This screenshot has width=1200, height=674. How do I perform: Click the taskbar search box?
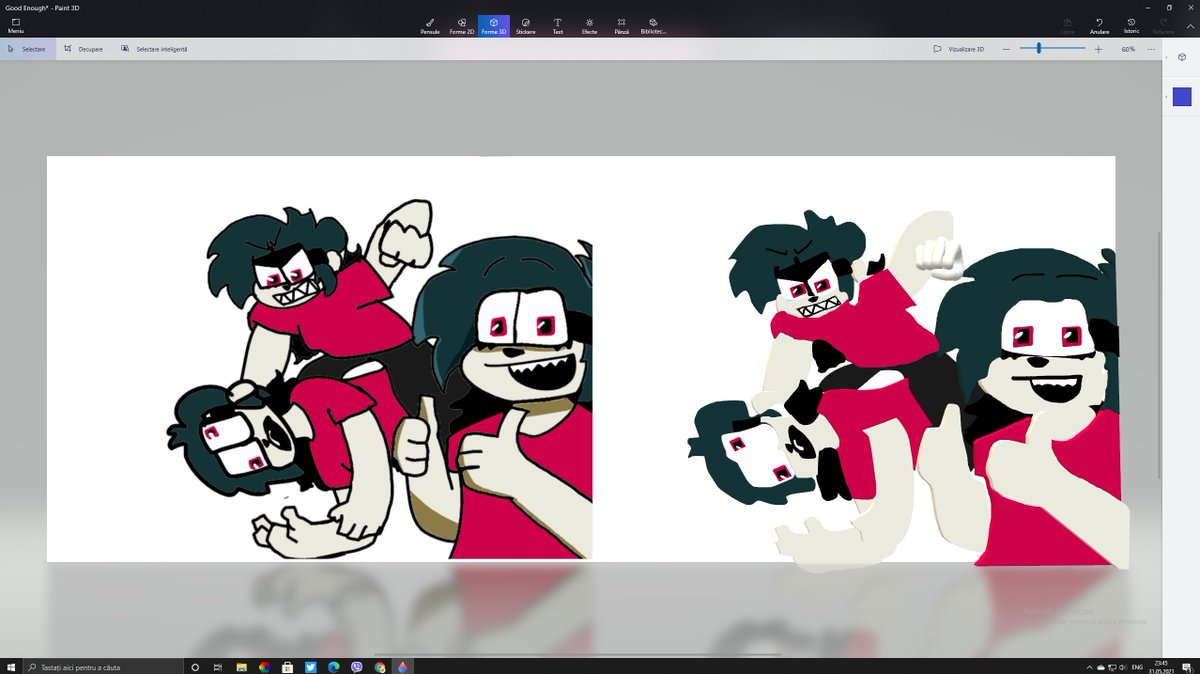point(103,666)
